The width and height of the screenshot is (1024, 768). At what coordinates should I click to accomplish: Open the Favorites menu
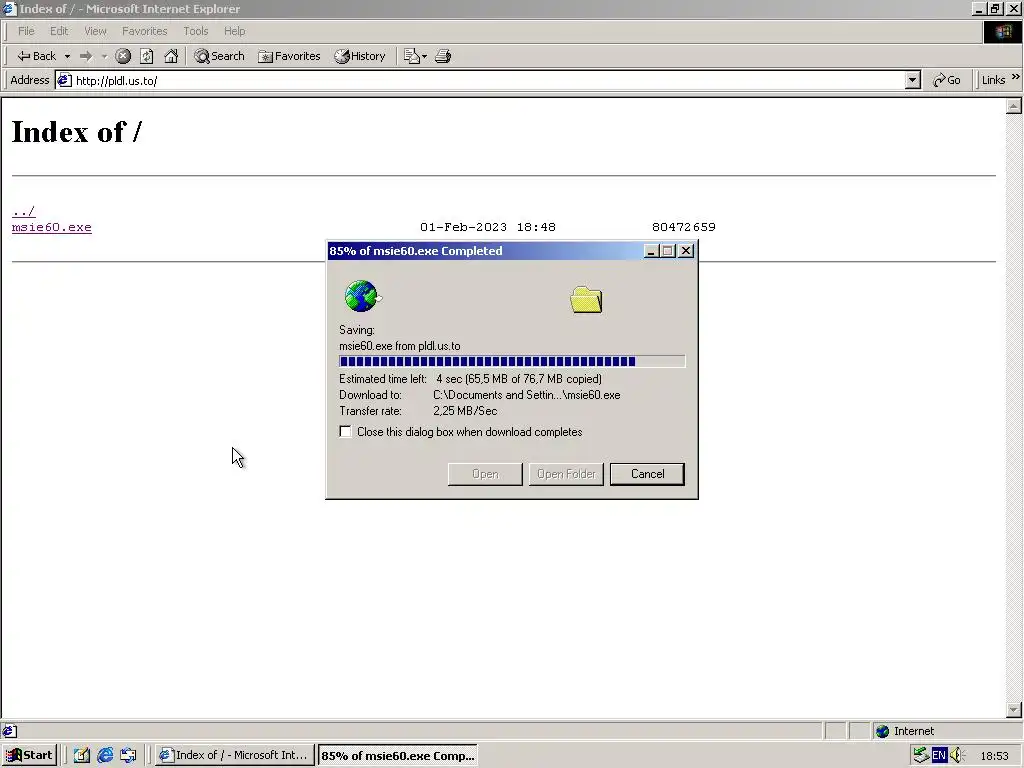click(144, 31)
